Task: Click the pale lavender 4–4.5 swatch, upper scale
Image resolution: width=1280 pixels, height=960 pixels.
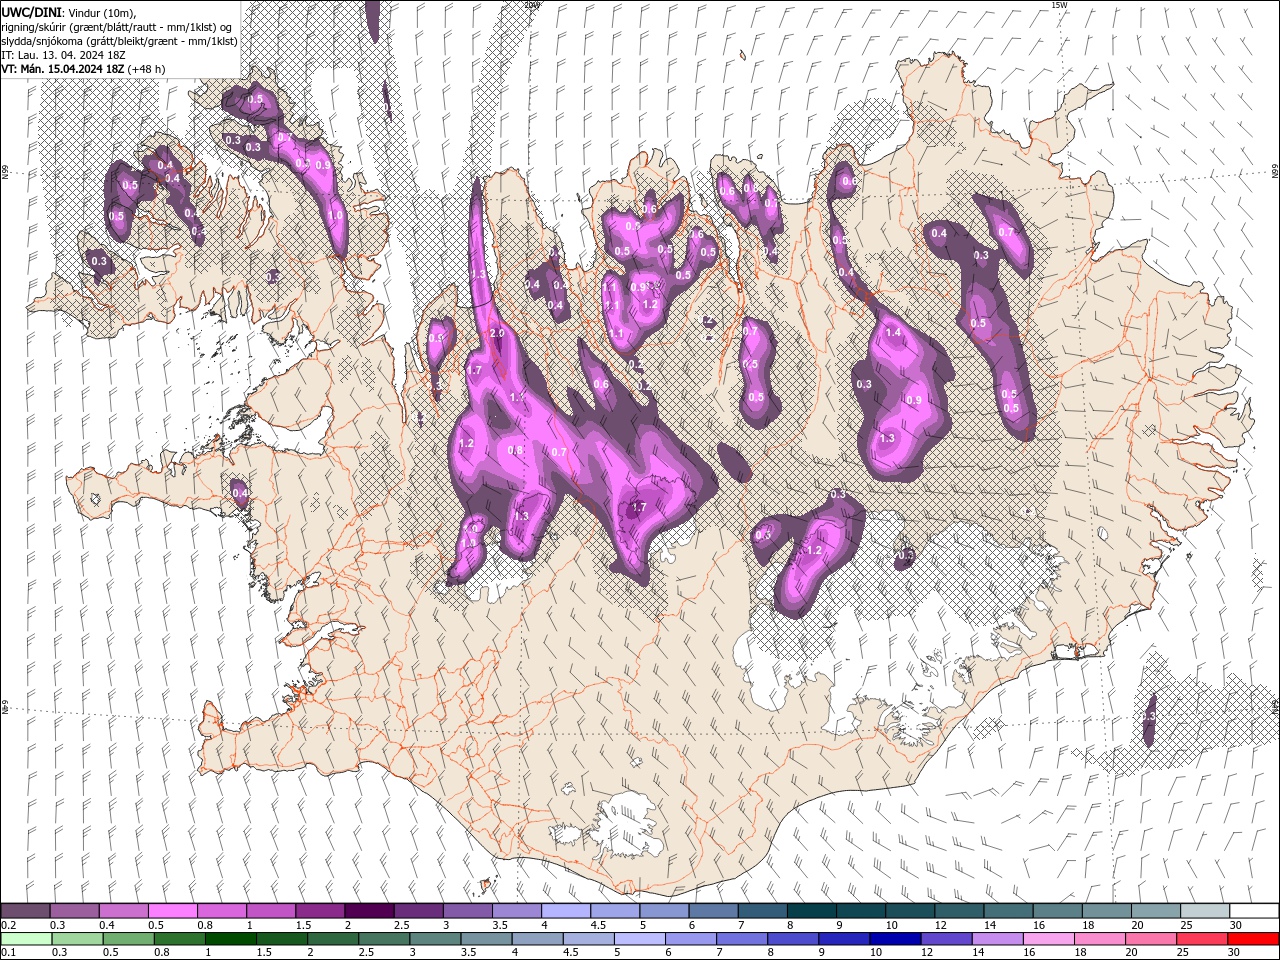Action: point(565,910)
